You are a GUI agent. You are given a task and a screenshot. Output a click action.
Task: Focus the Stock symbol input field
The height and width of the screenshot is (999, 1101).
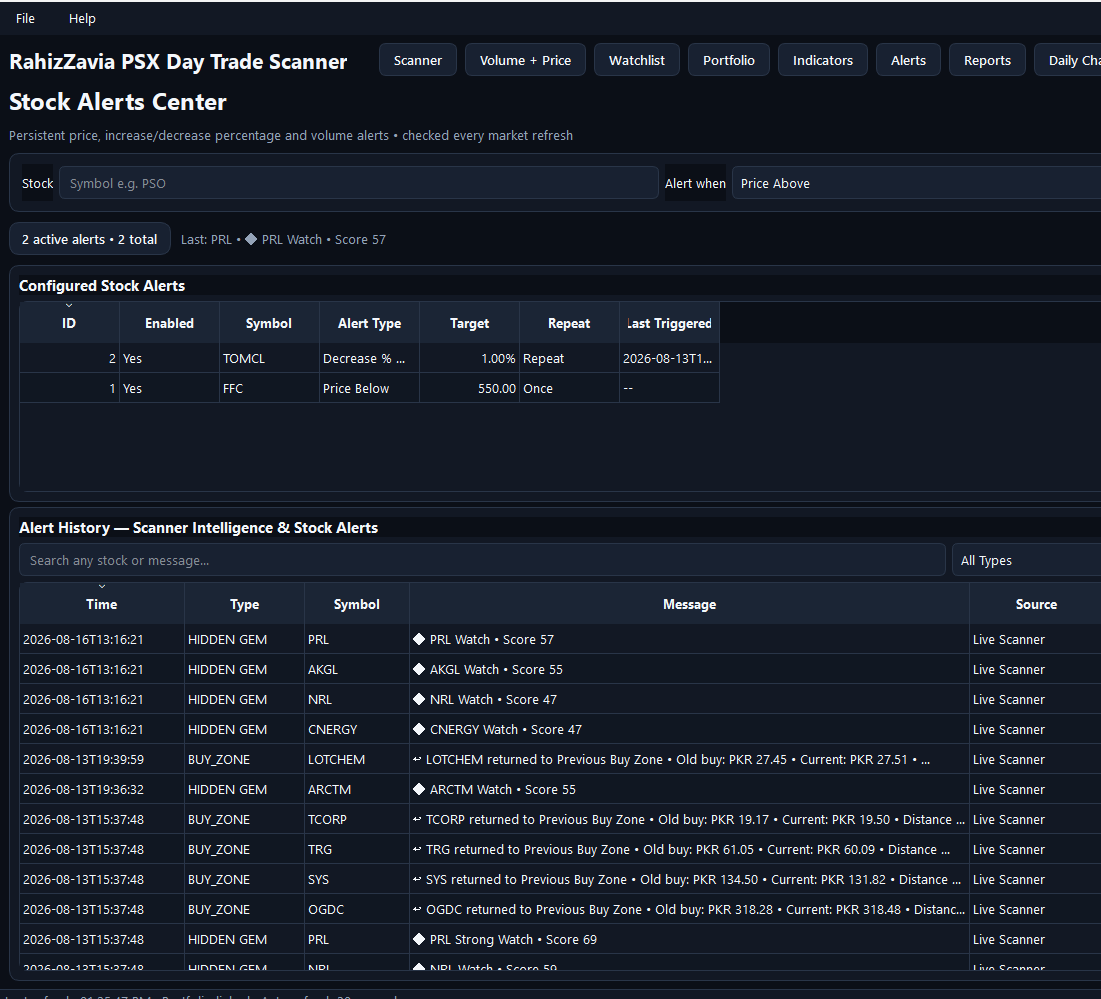pyautogui.click(x=359, y=183)
